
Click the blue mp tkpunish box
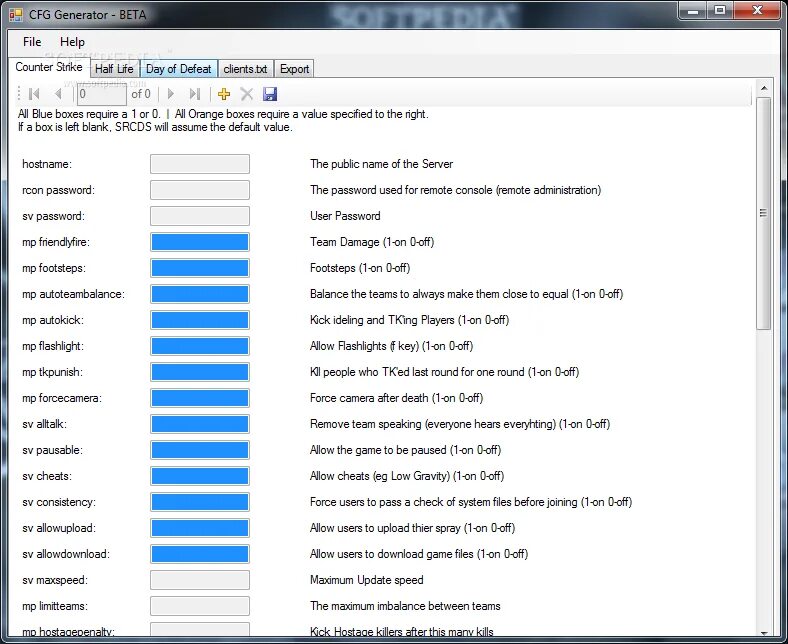(200, 372)
